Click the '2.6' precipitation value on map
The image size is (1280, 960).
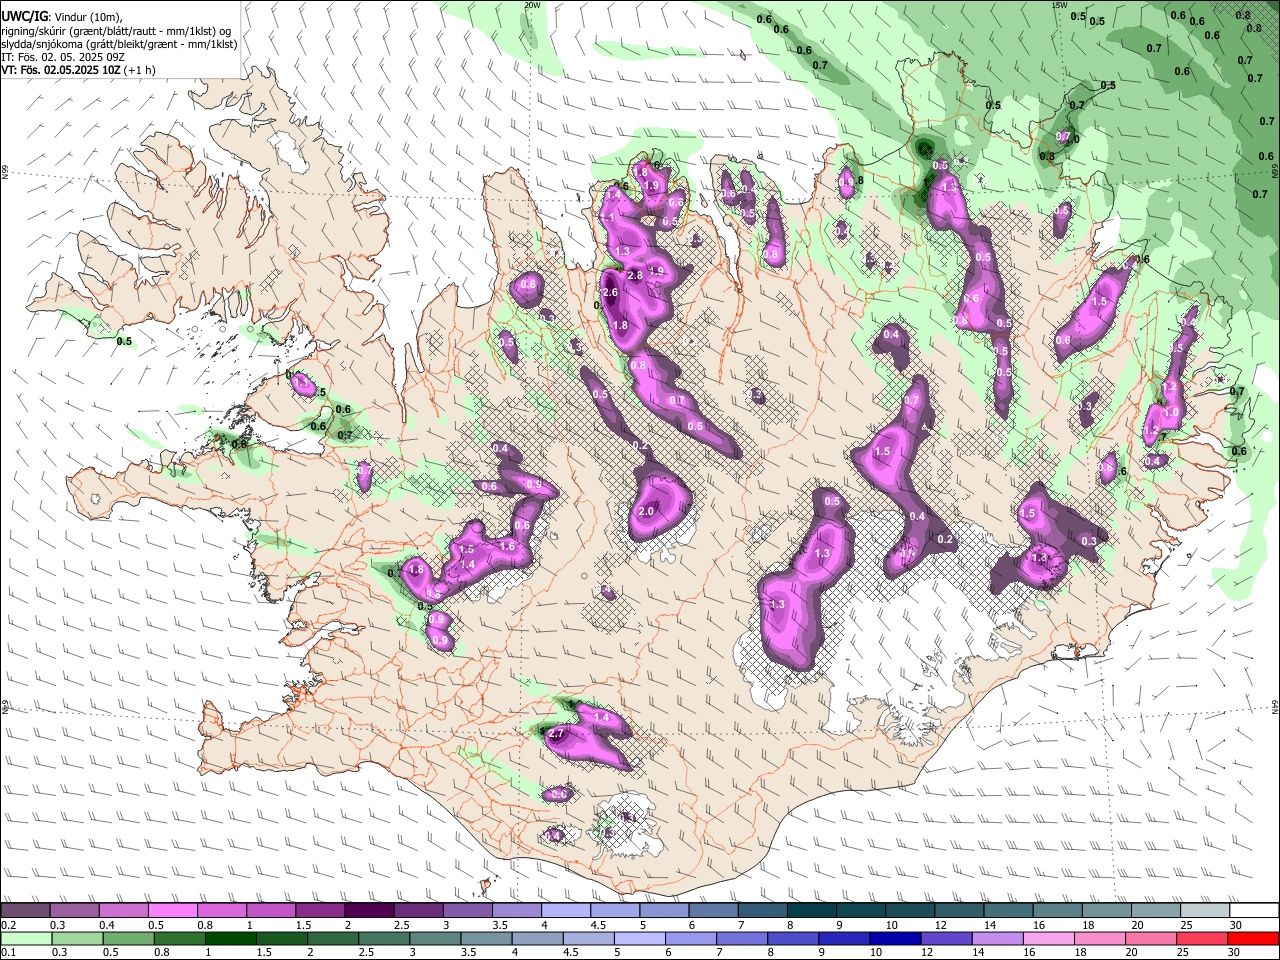pyautogui.click(x=611, y=292)
